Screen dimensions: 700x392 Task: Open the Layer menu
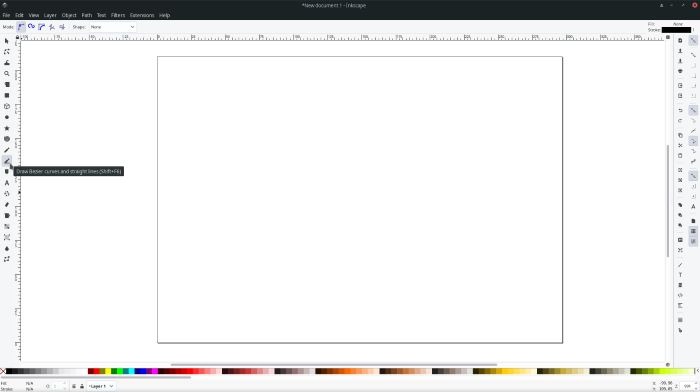(50, 15)
